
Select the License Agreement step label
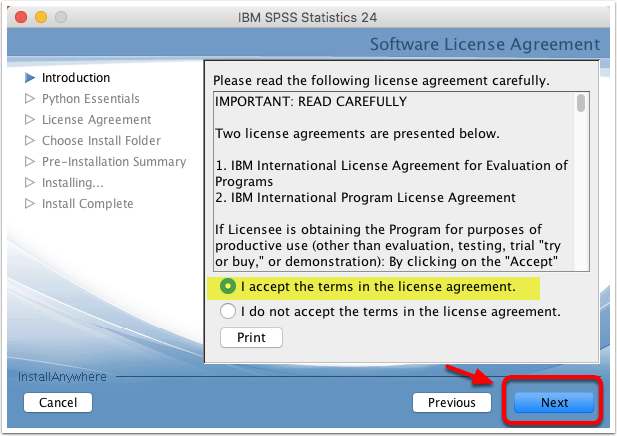96,120
